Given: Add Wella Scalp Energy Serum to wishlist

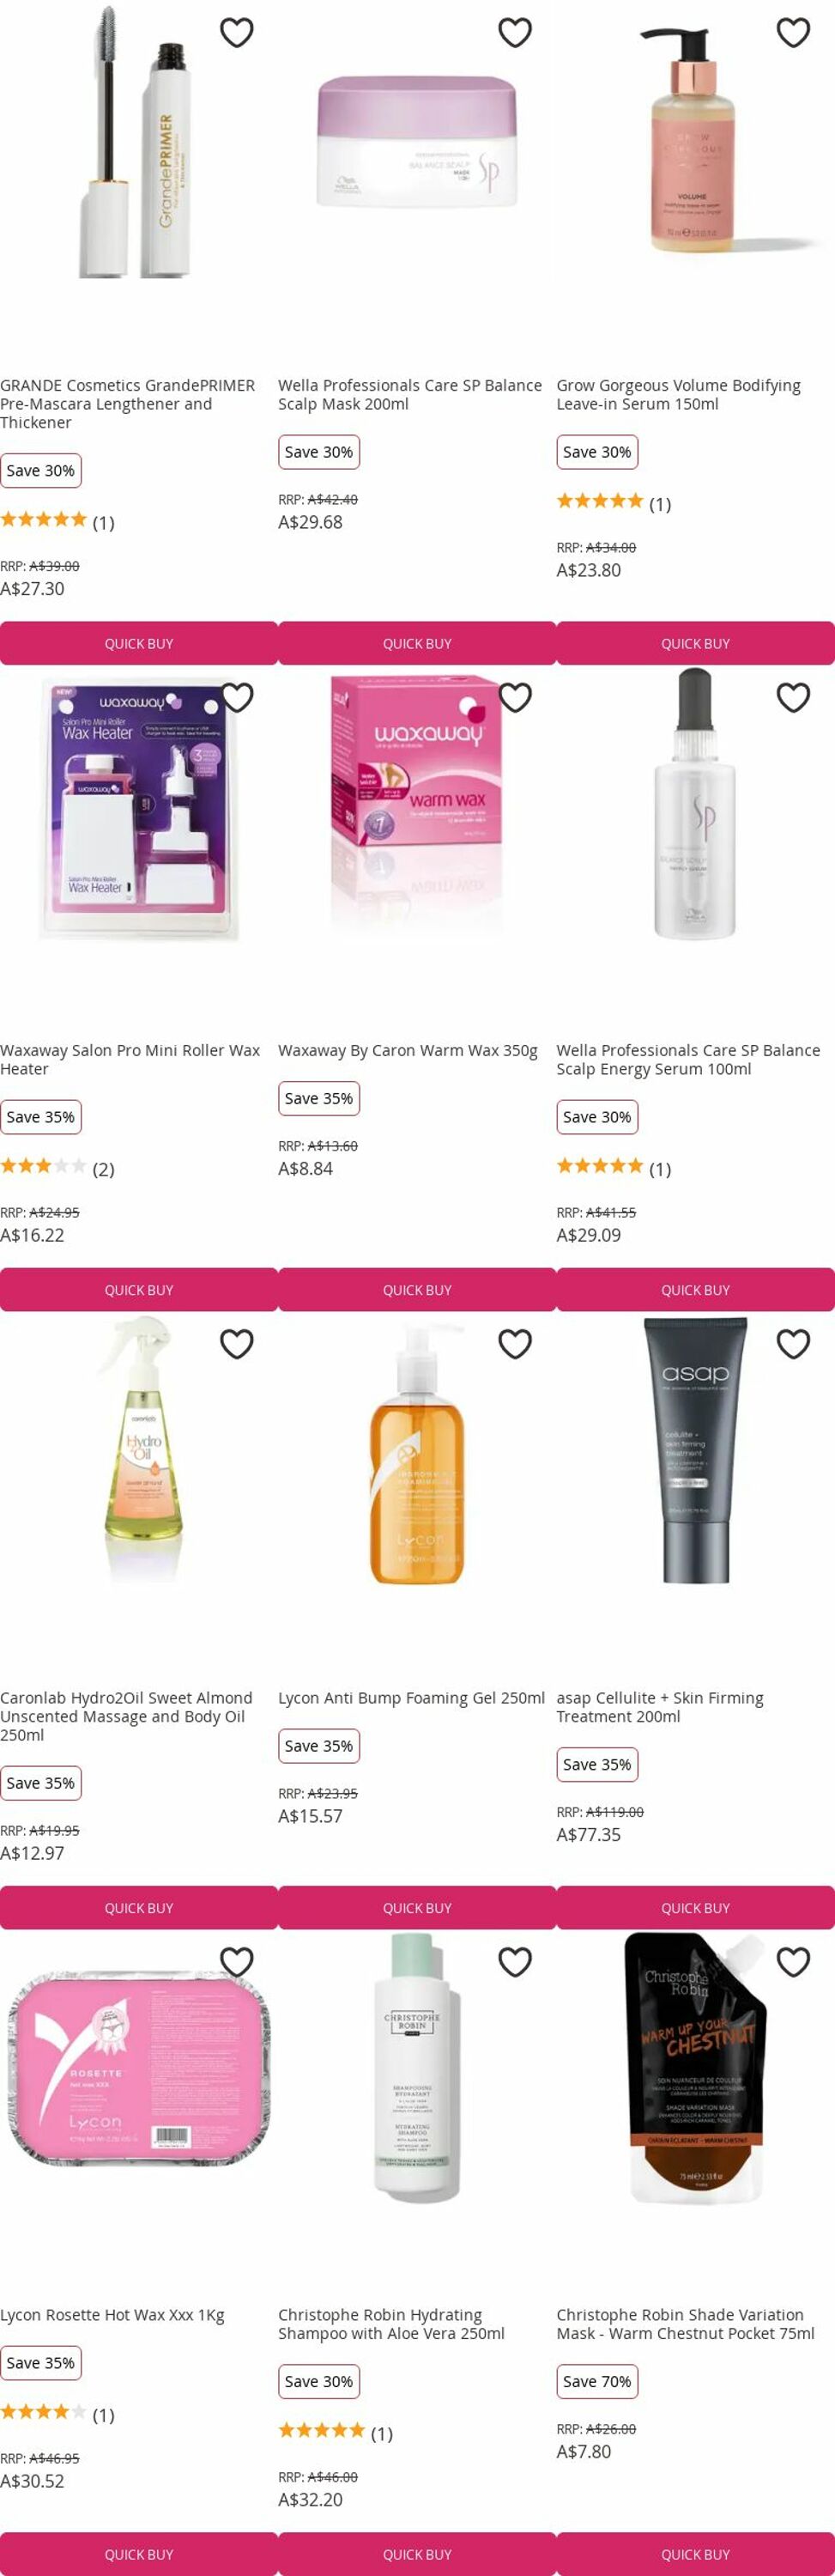Looking at the screenshot, I should coord(793,697).
